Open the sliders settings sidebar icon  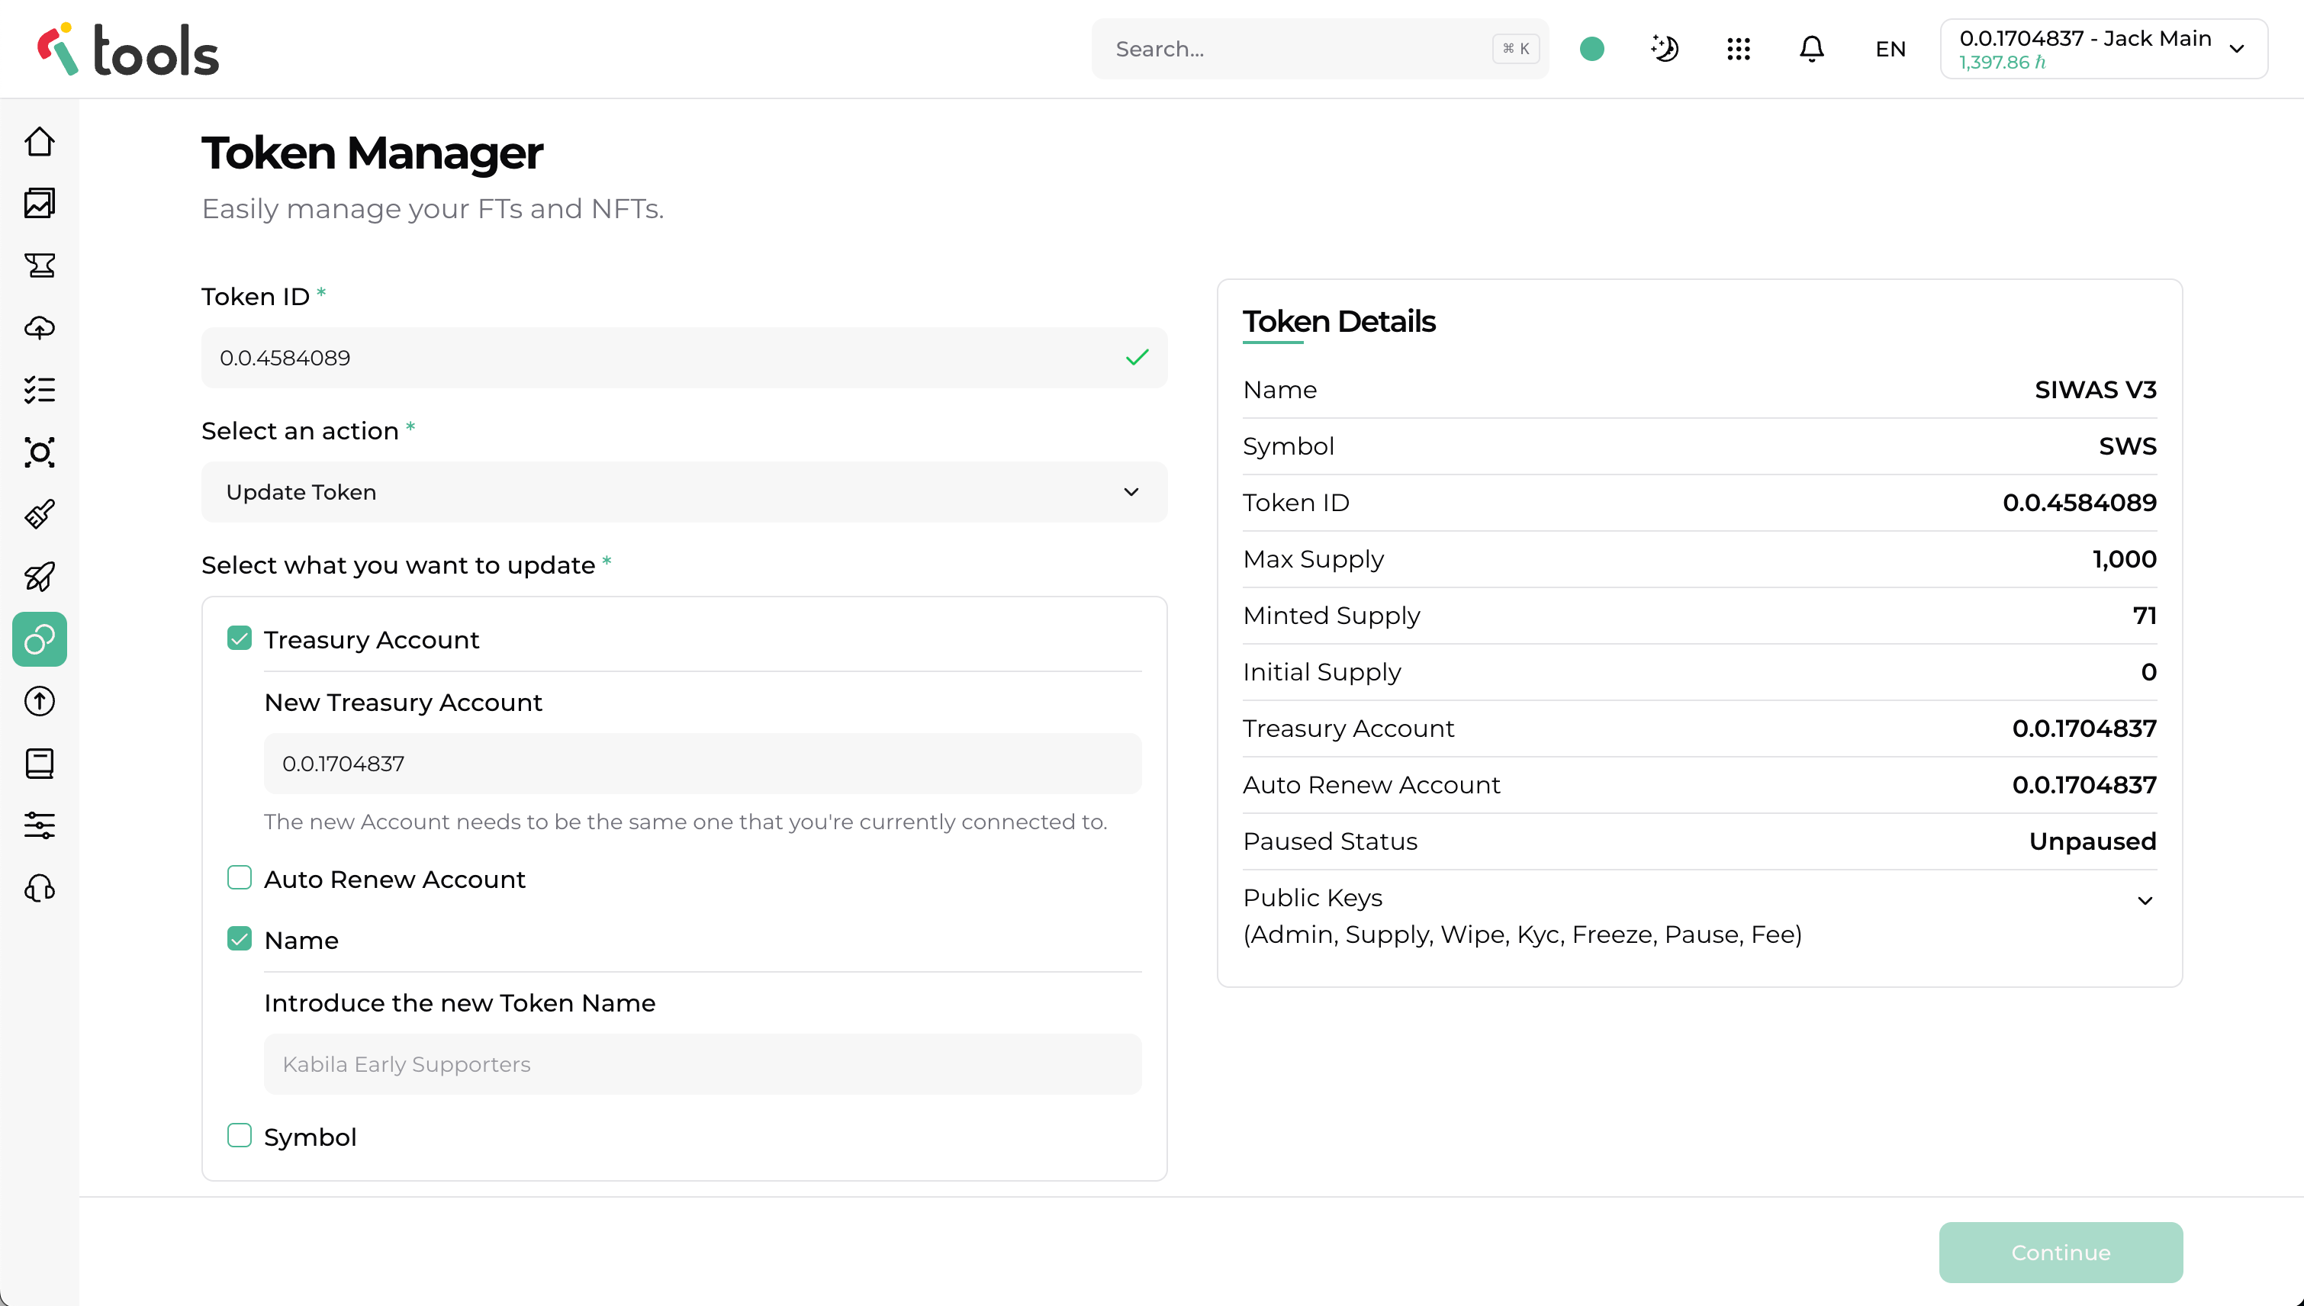coord(40,826)
